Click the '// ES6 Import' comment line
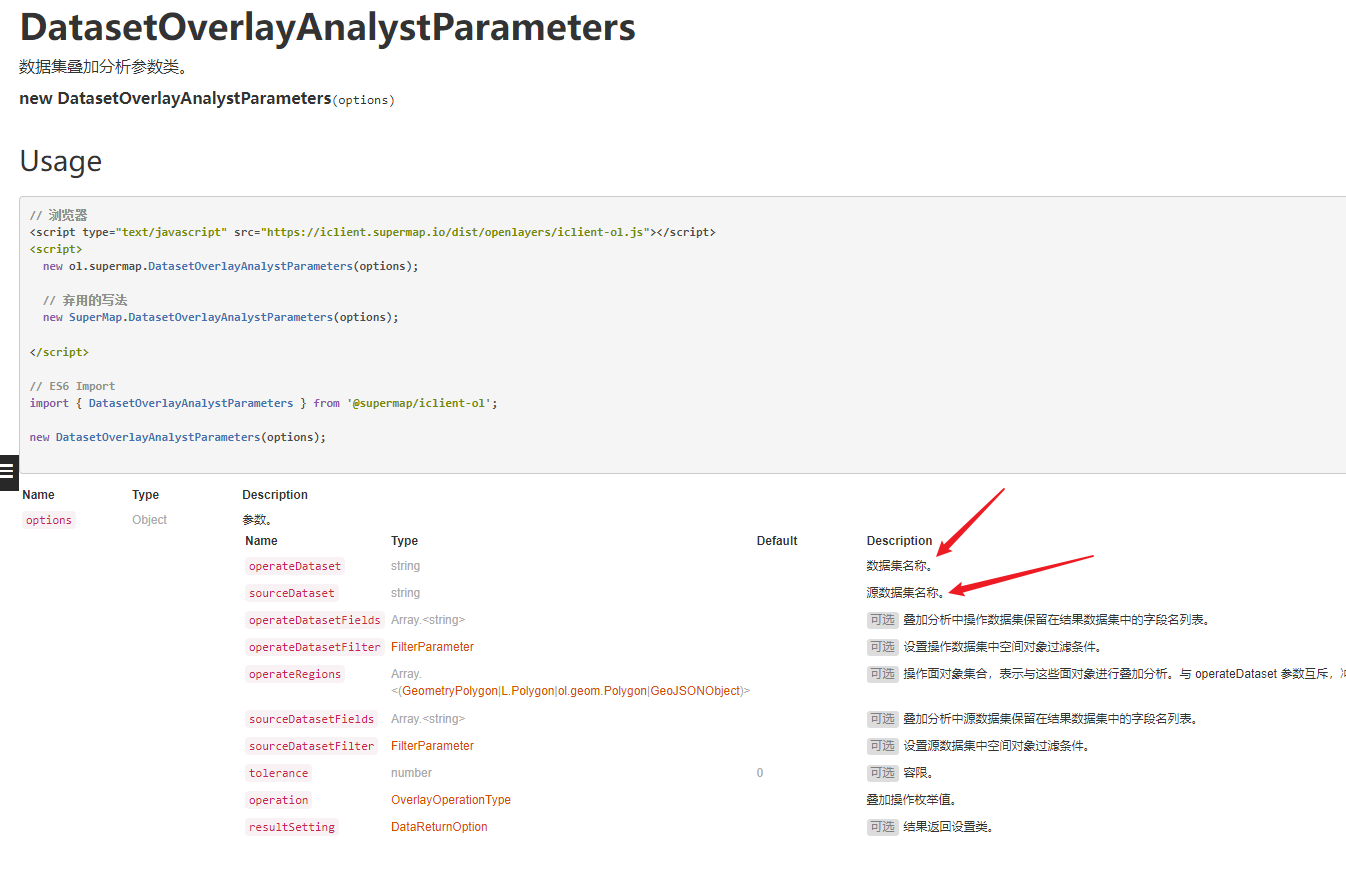 pyautogui.click(x=72, y=386)
